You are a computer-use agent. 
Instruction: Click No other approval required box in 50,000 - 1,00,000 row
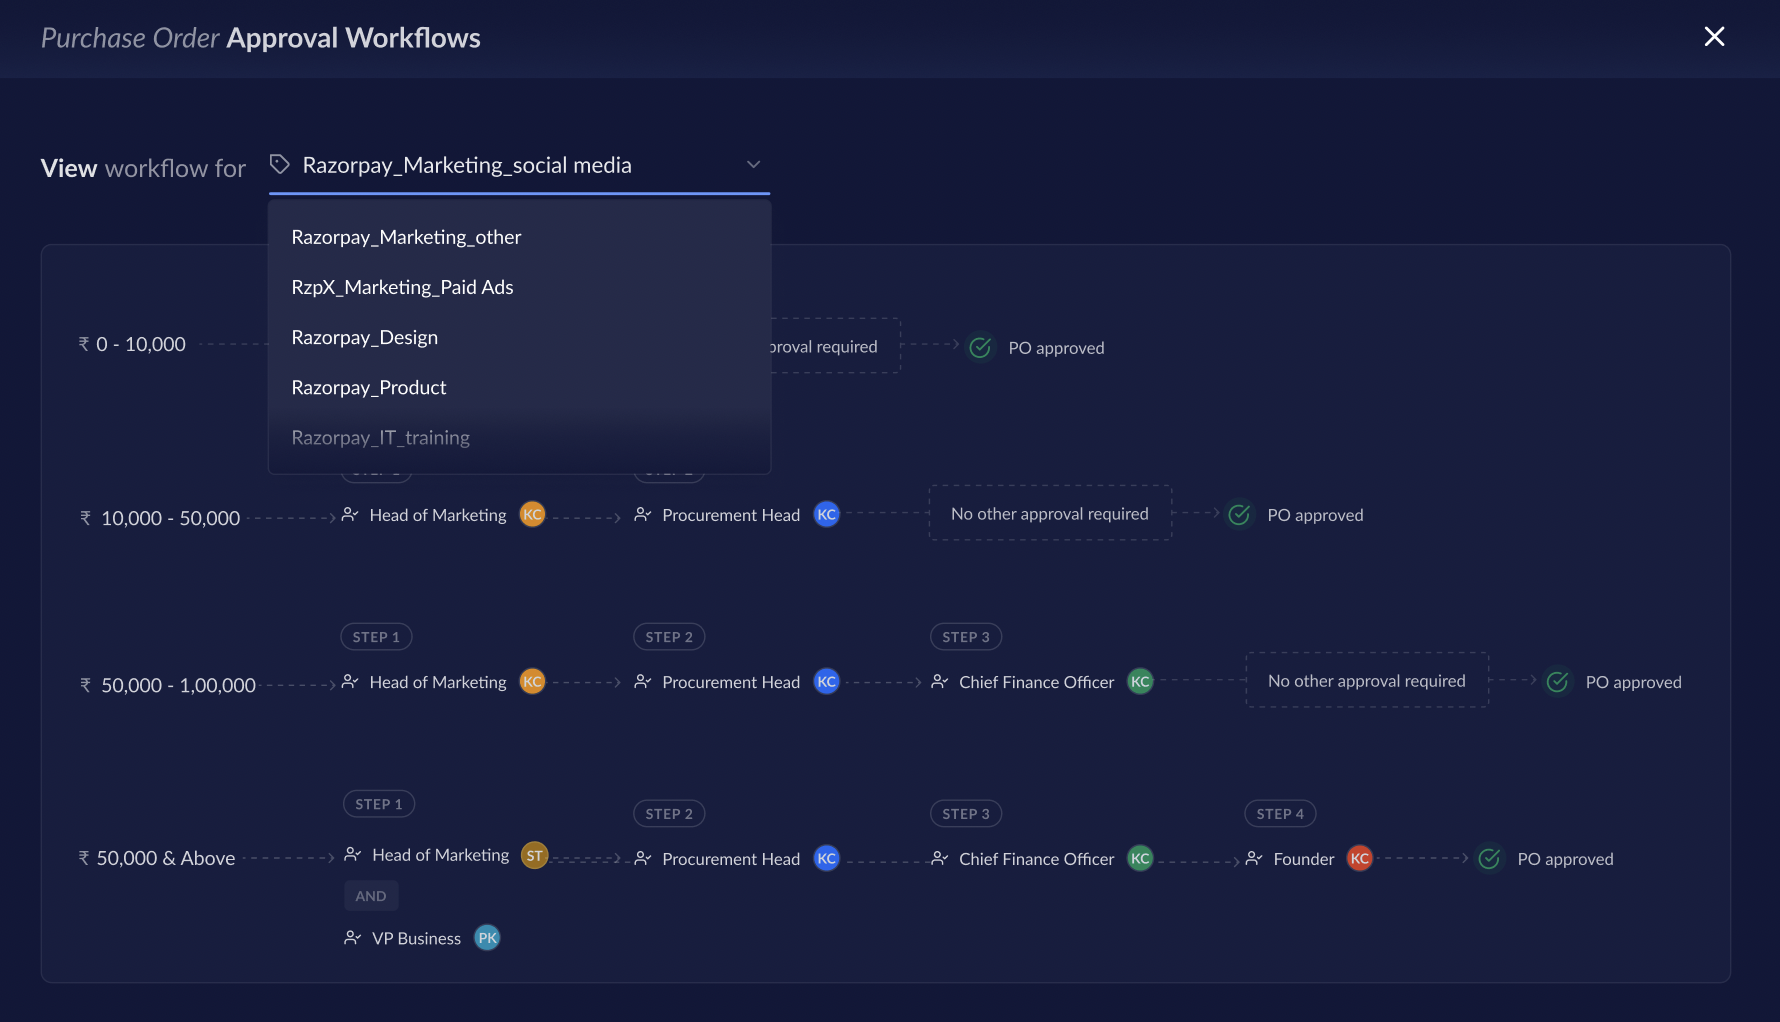pos(1367,680)
